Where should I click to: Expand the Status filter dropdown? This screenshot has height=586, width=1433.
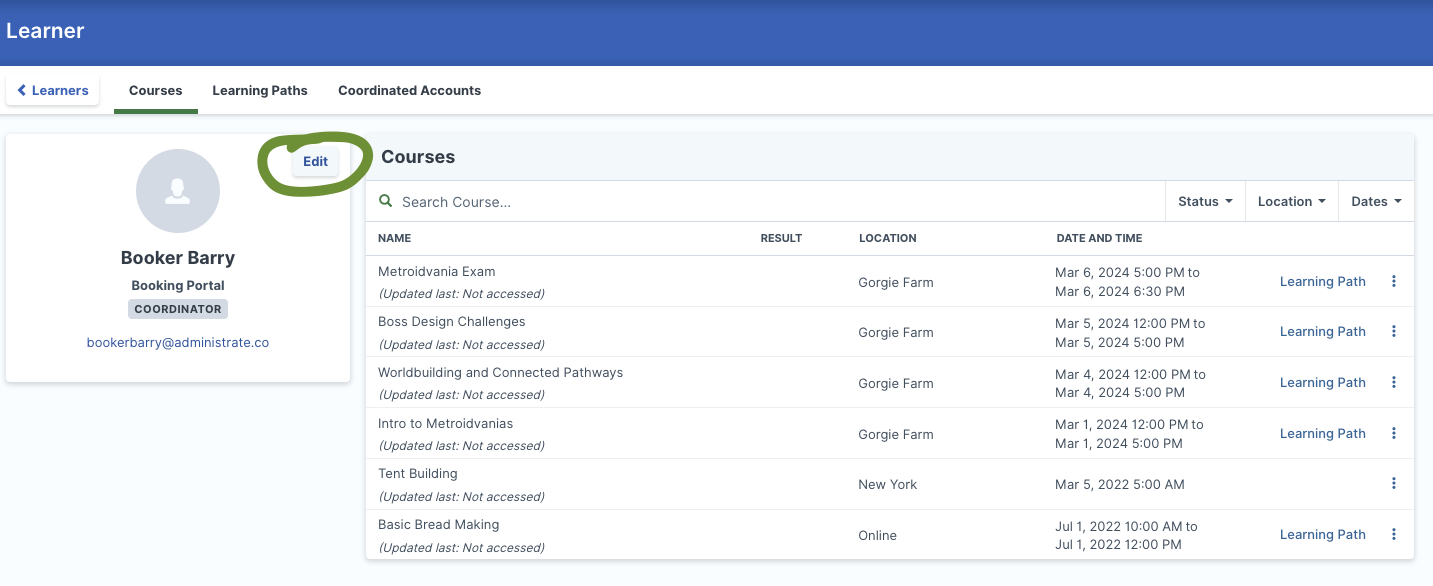tap(1205, 201)
